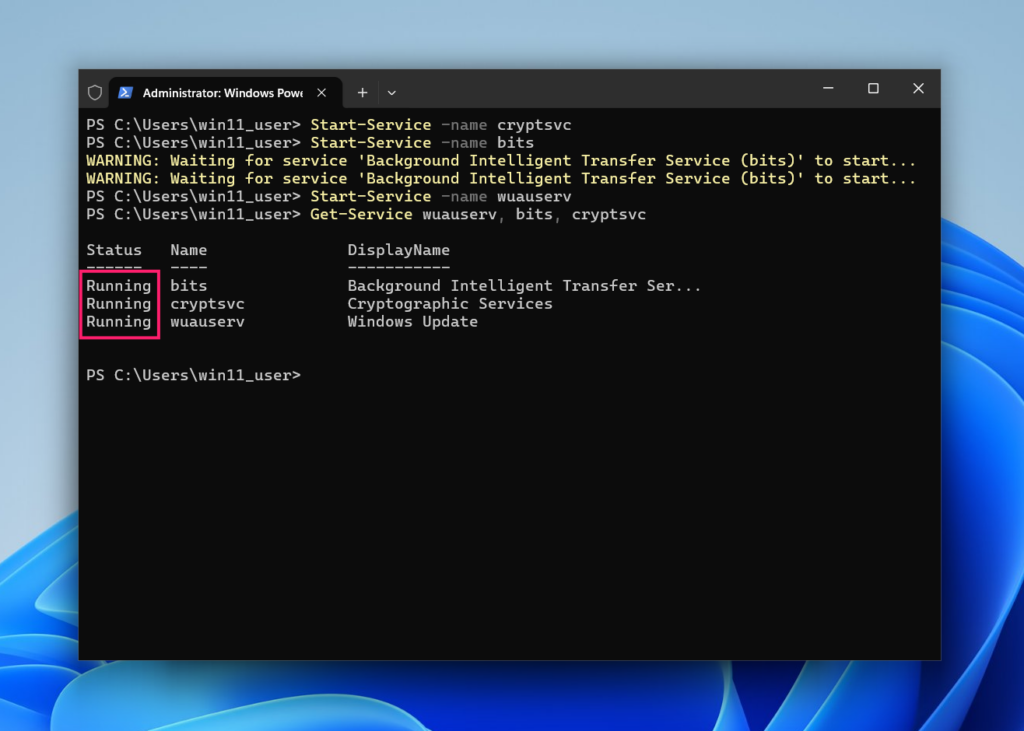1024x731 pixels.
Task: Minimize the Terminal window
Action: coord(828,88)
